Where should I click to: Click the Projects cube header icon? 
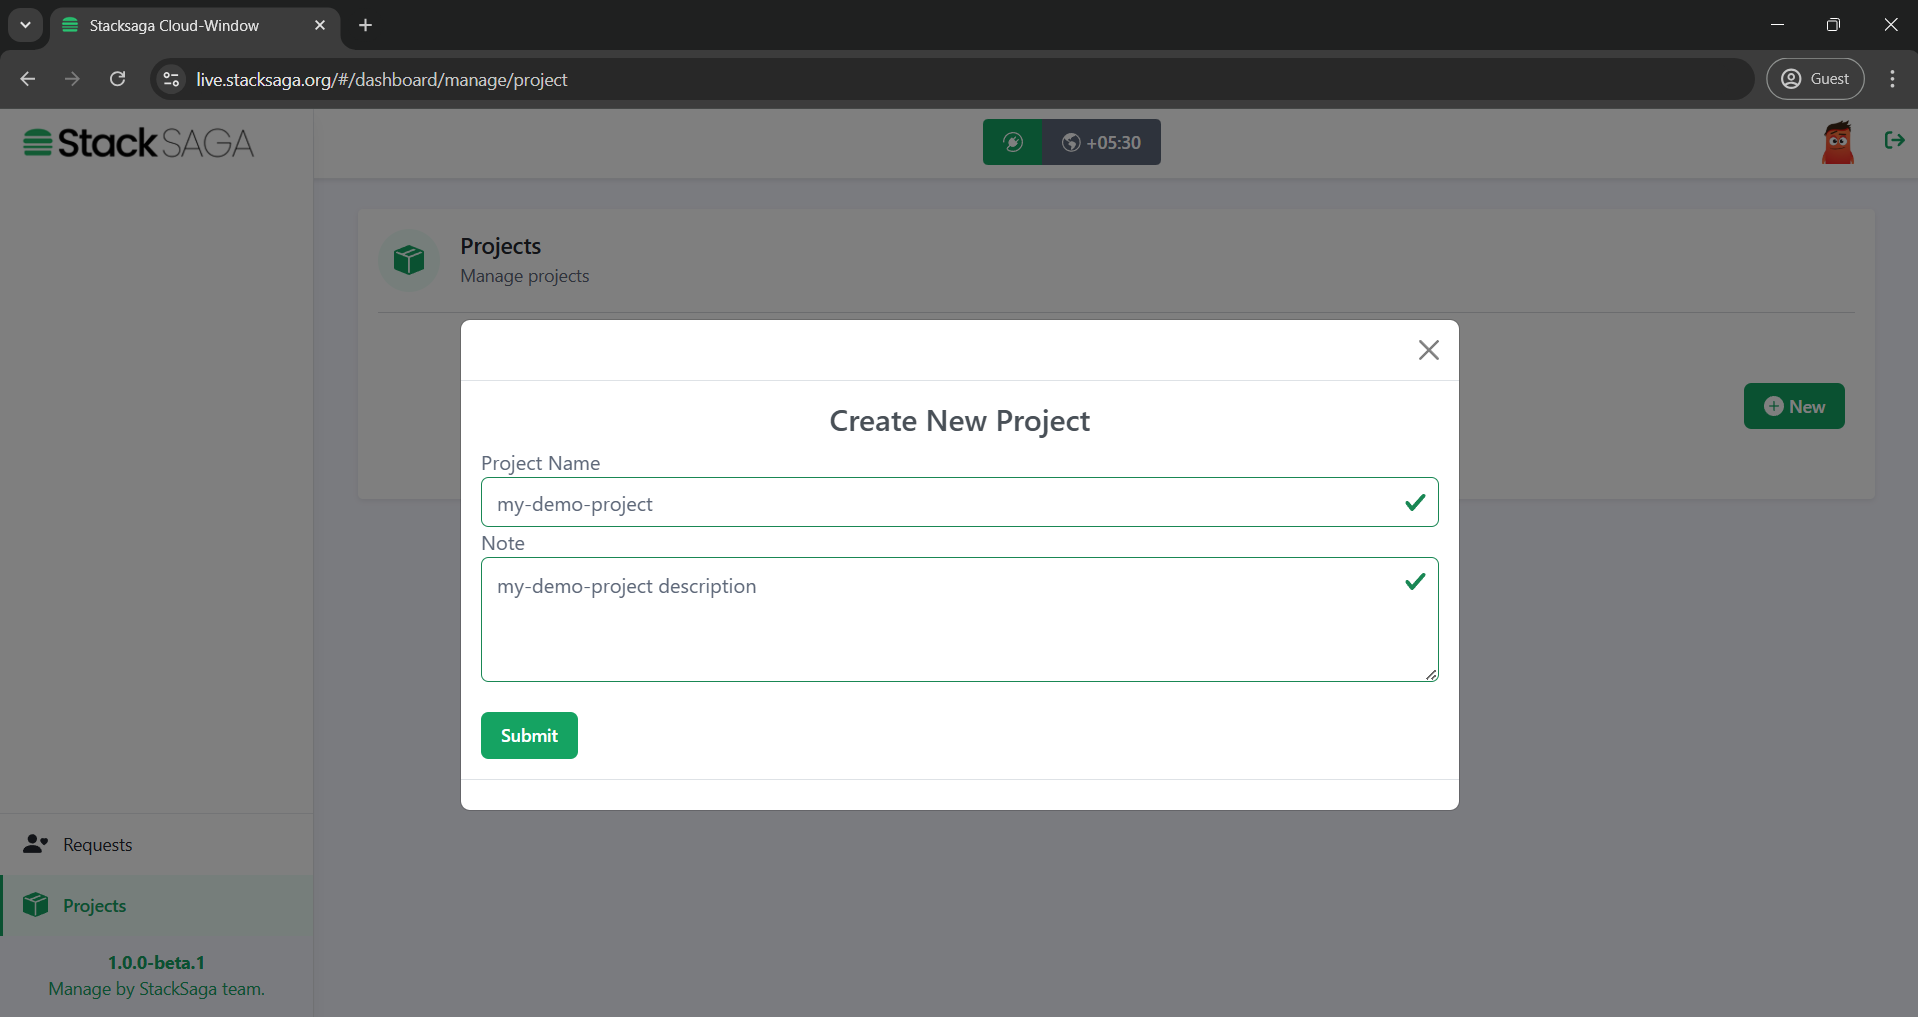(x=409, y=260)
